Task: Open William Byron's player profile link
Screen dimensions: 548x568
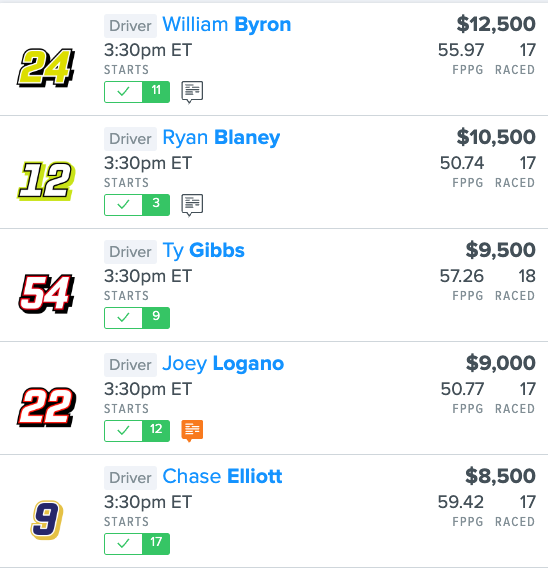Action: click(227, 25)
